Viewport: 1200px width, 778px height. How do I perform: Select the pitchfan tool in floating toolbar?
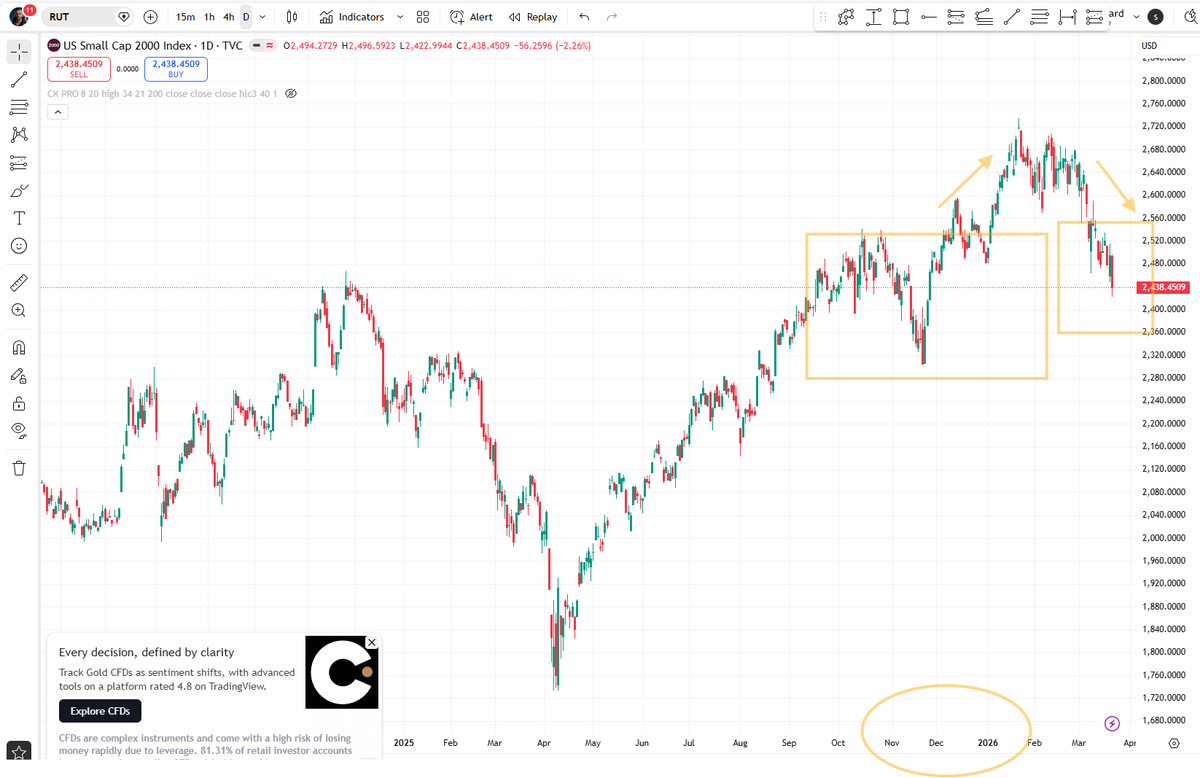[x=984, y=17]
